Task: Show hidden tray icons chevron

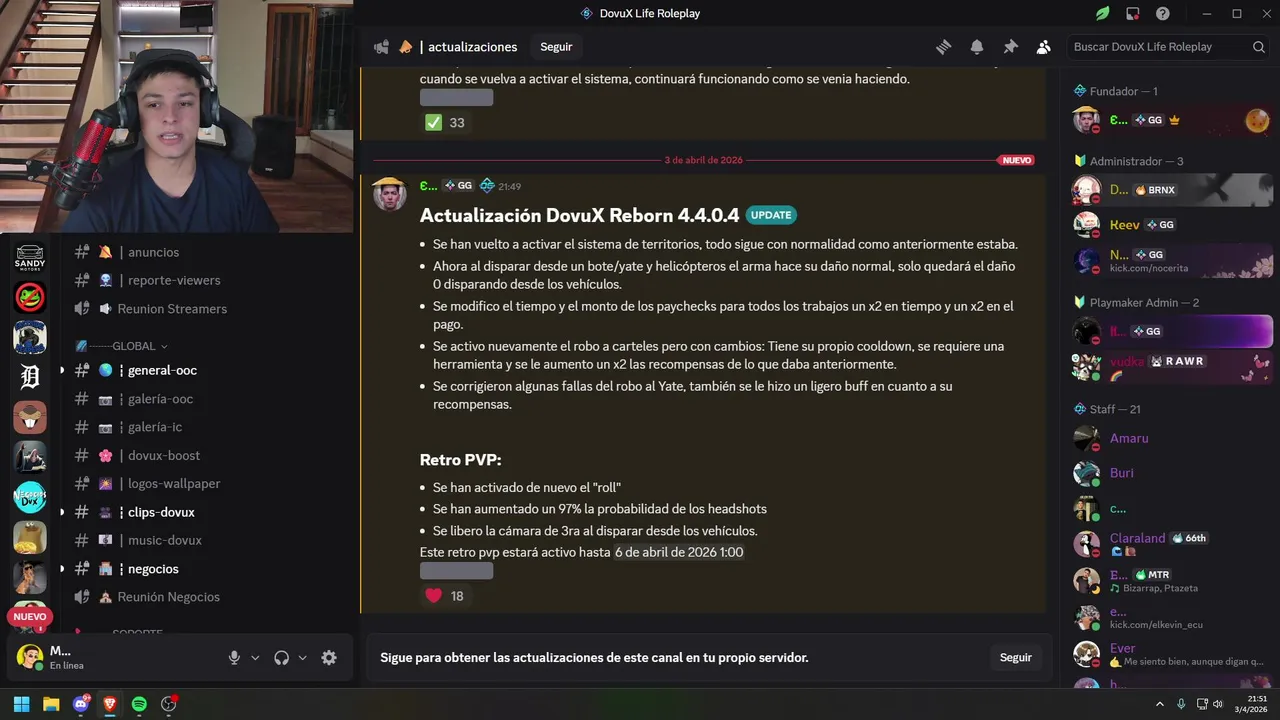Action: (x=1160, y=704)
